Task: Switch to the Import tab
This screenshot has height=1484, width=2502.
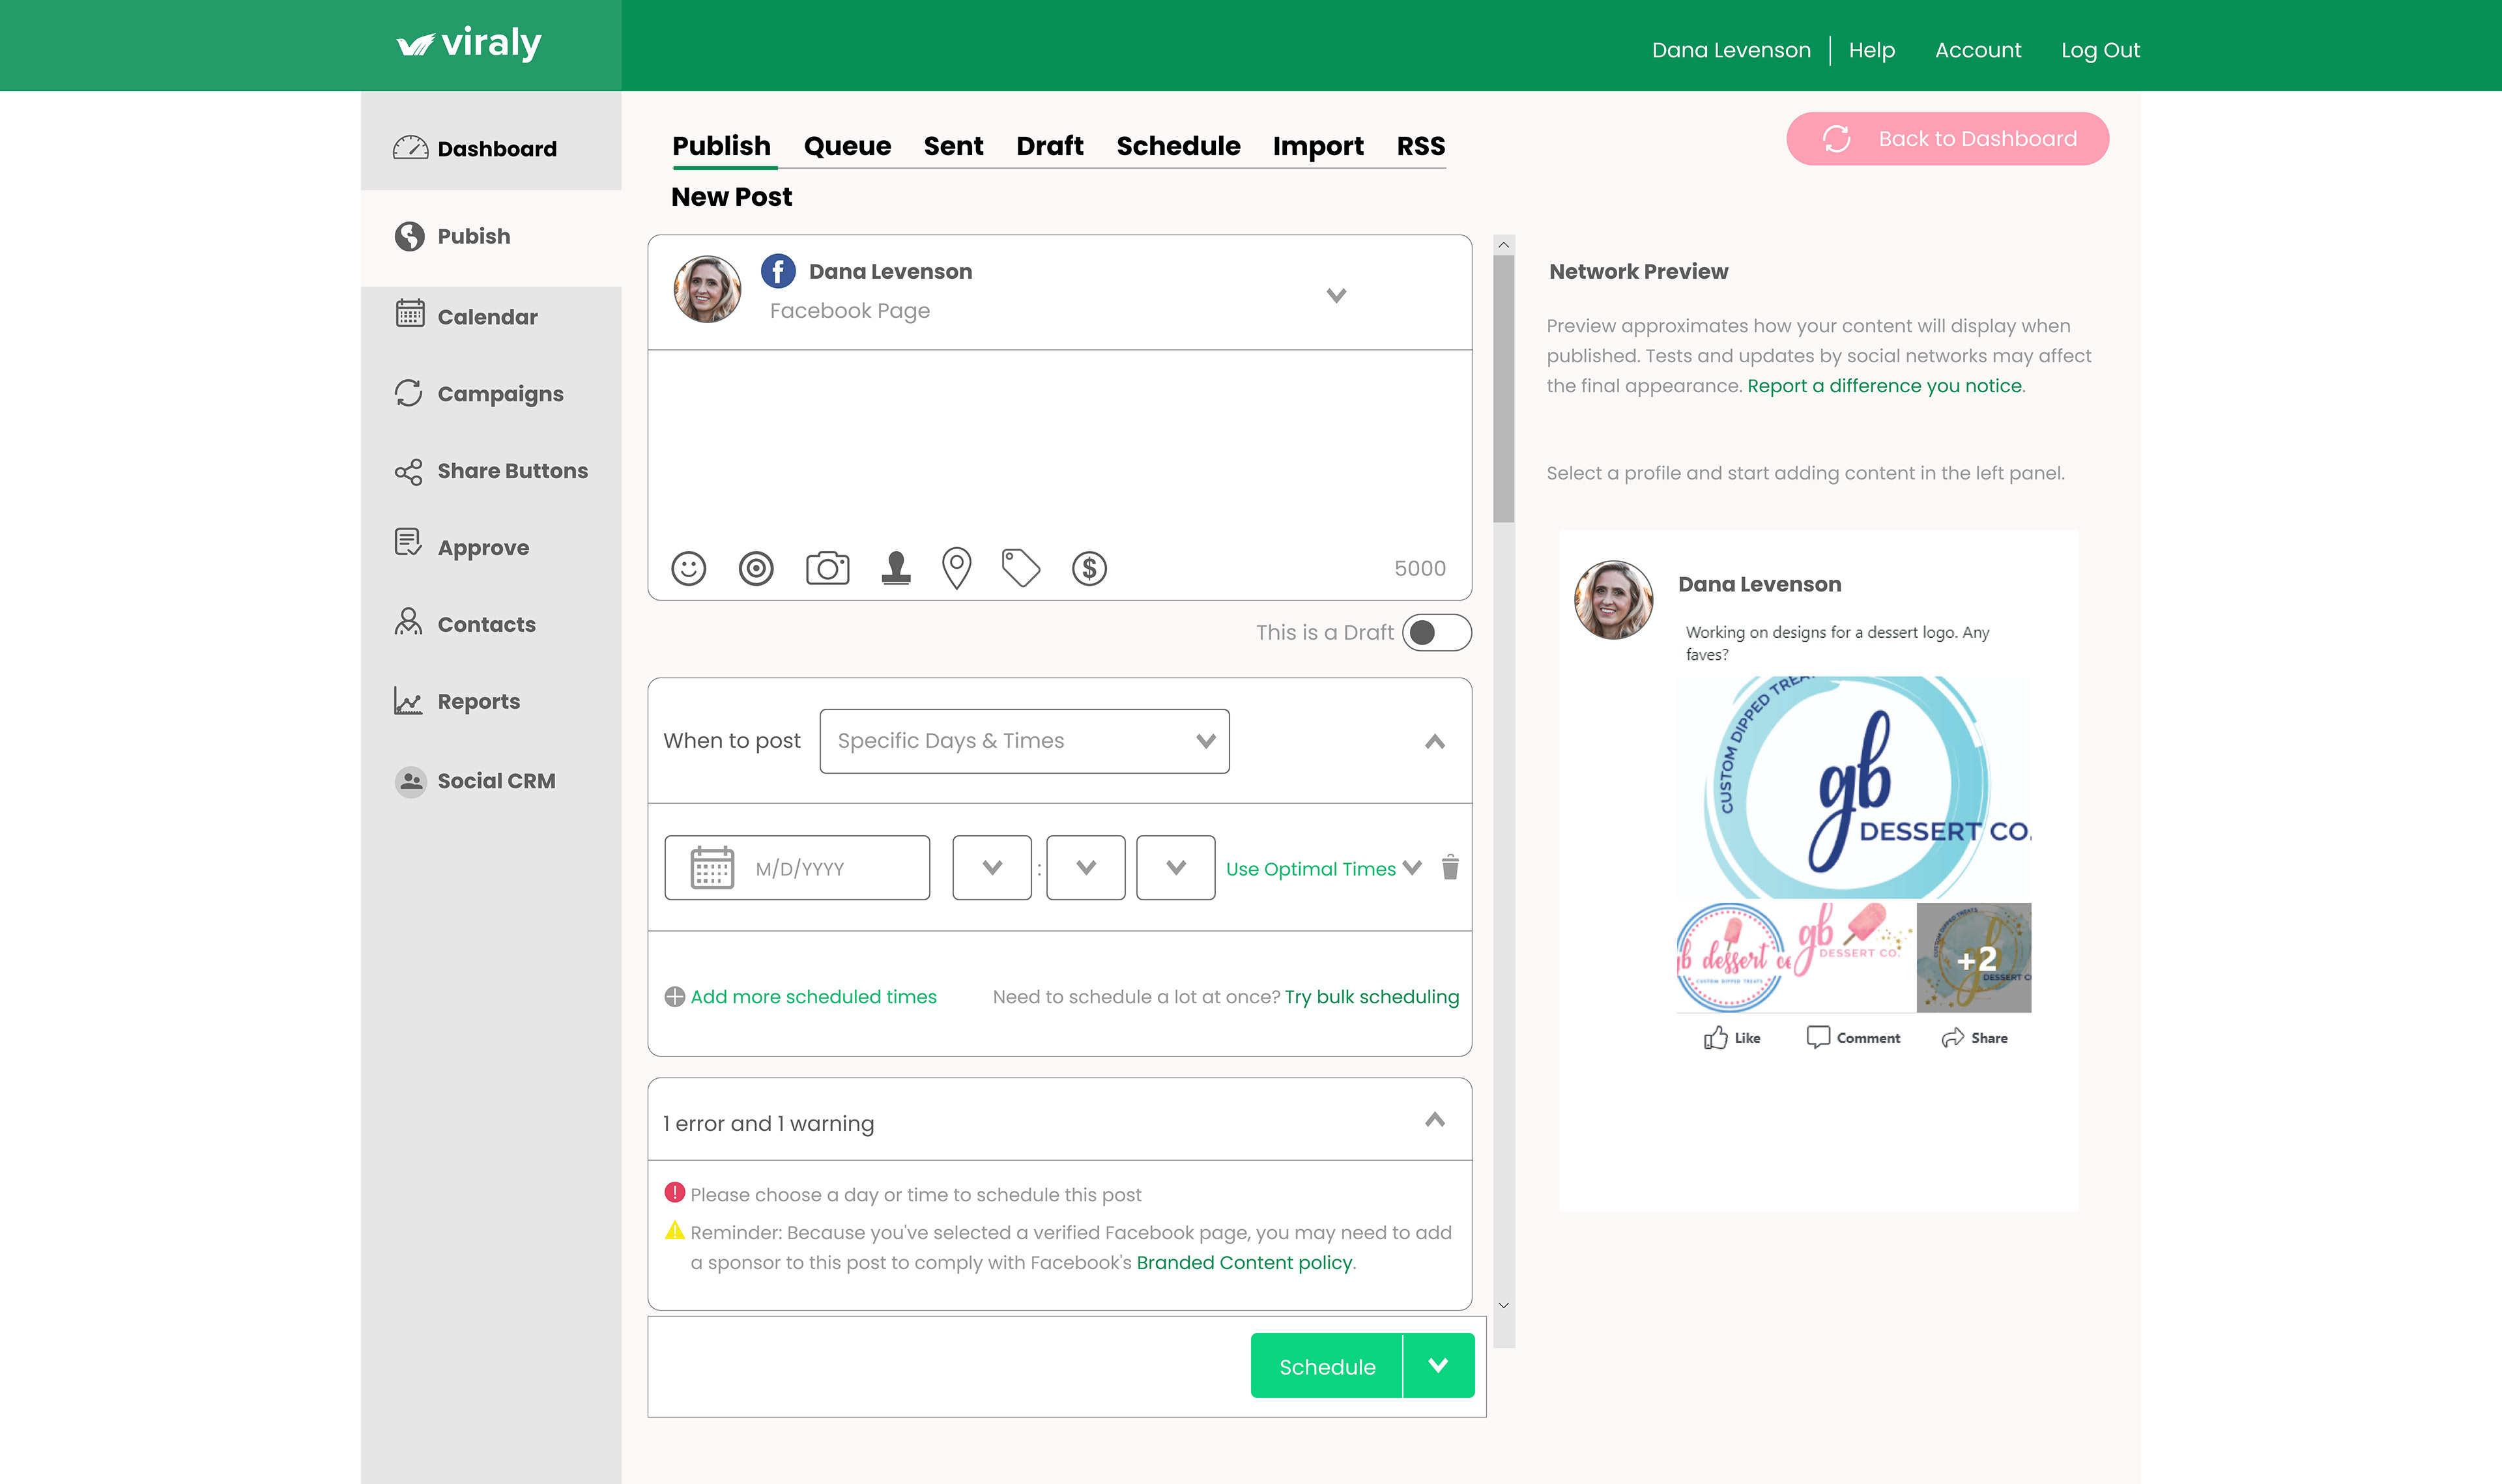Action: tap(1318, 146)
